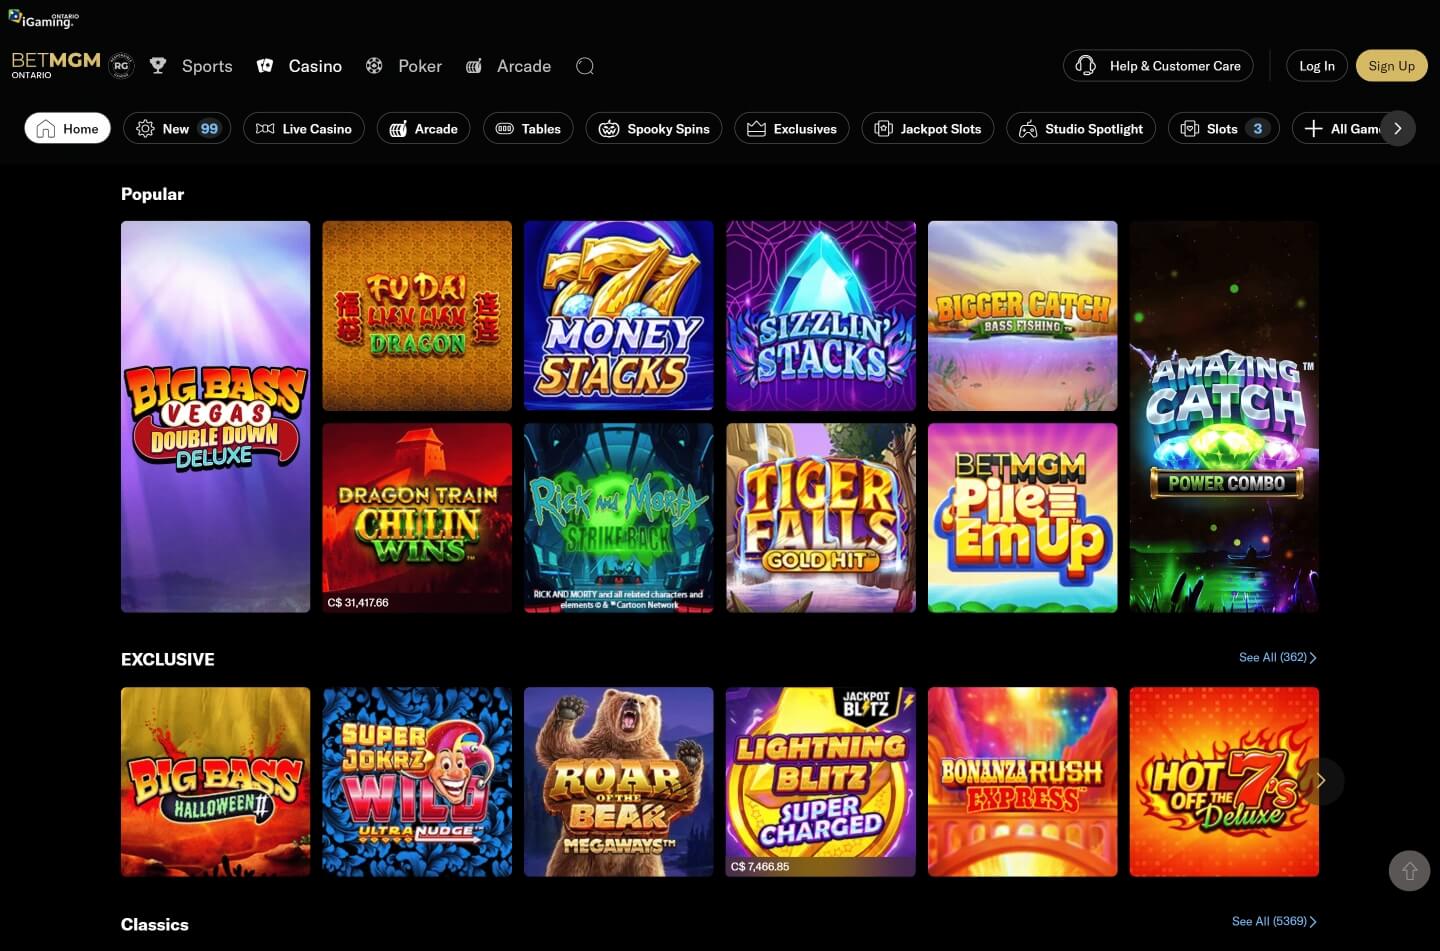Viewport: 1440px width, 951px height.
Task: Open Studio Spotlight from the filter bar
Action: (x=1080, y=128)
